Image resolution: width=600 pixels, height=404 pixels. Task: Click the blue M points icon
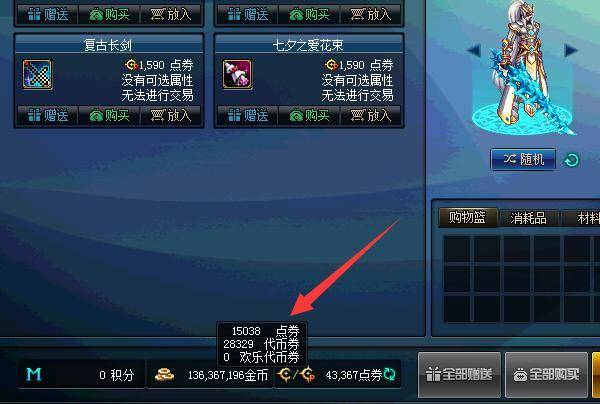pyautogui.click(x=34, y=374)
